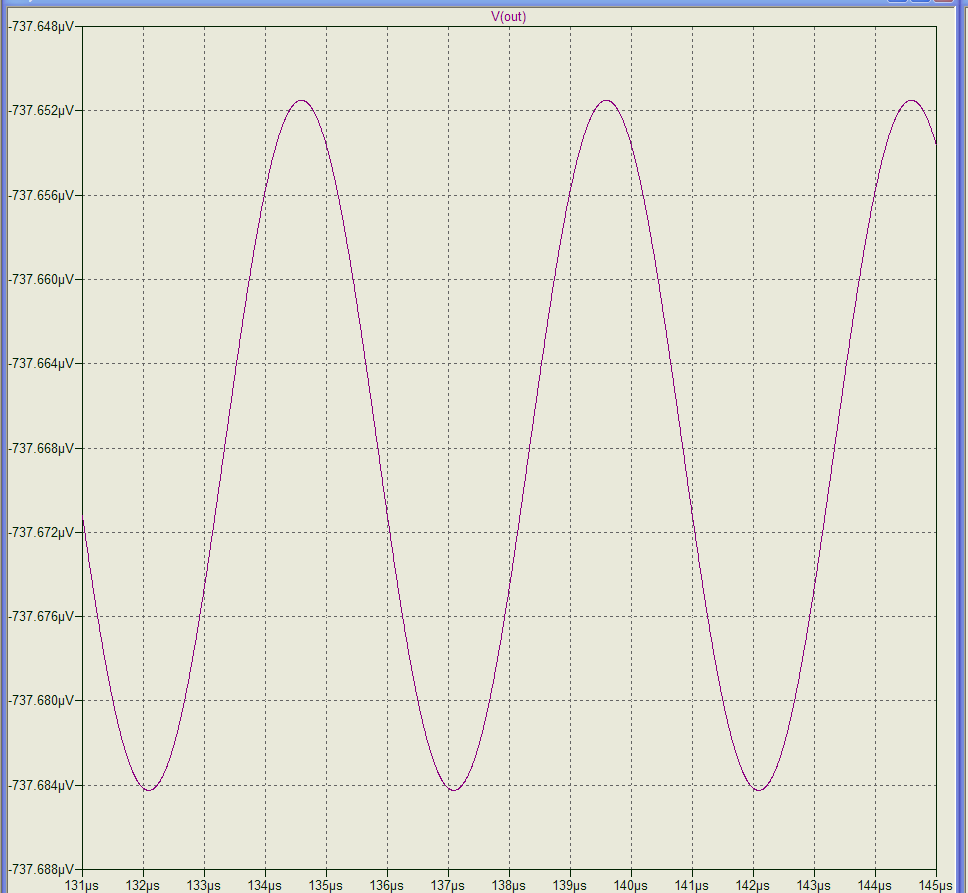Select the 134µs horizontal axis value
The image size is (968, 893).
265,886
